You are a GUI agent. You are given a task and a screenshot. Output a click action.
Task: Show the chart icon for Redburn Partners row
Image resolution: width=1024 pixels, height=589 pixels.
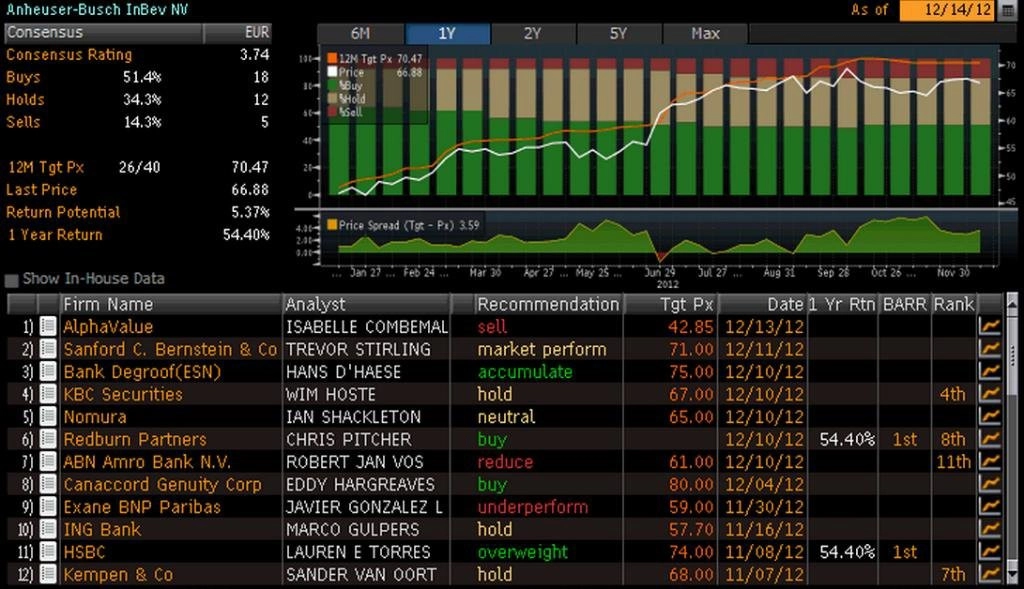[990, 439]
